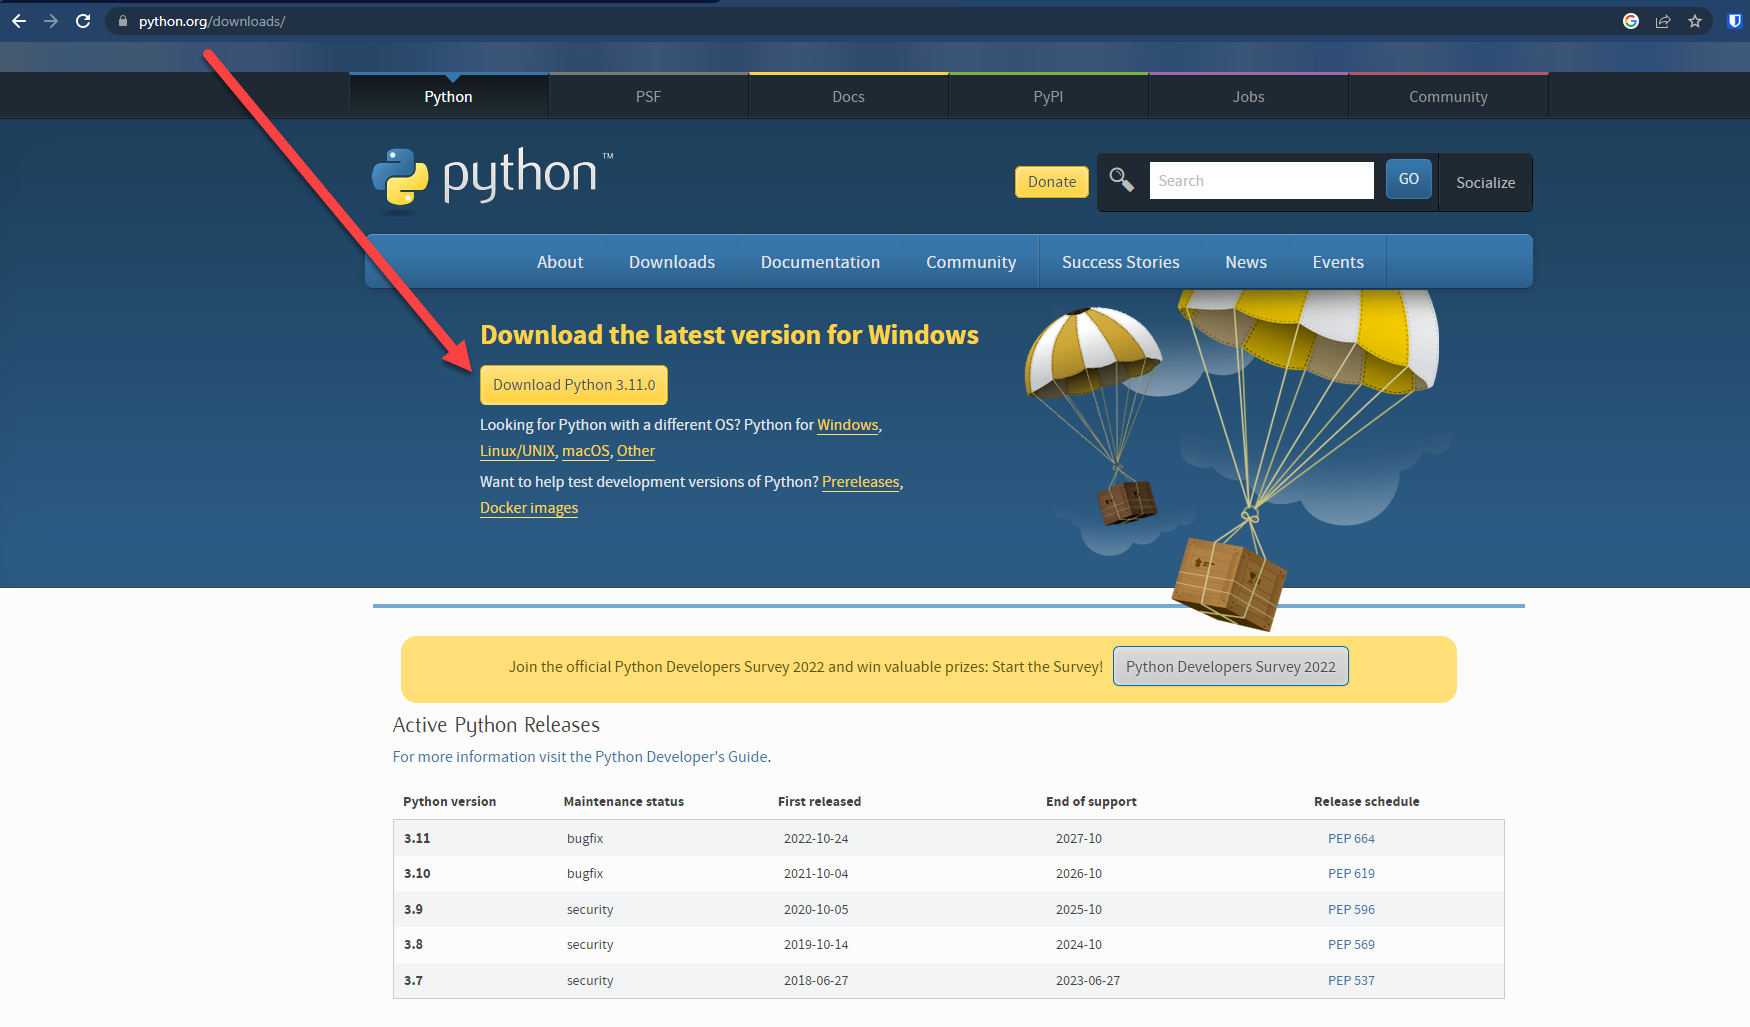Select the PSF top tab
1750x1027 pixels.
(648, 96)
